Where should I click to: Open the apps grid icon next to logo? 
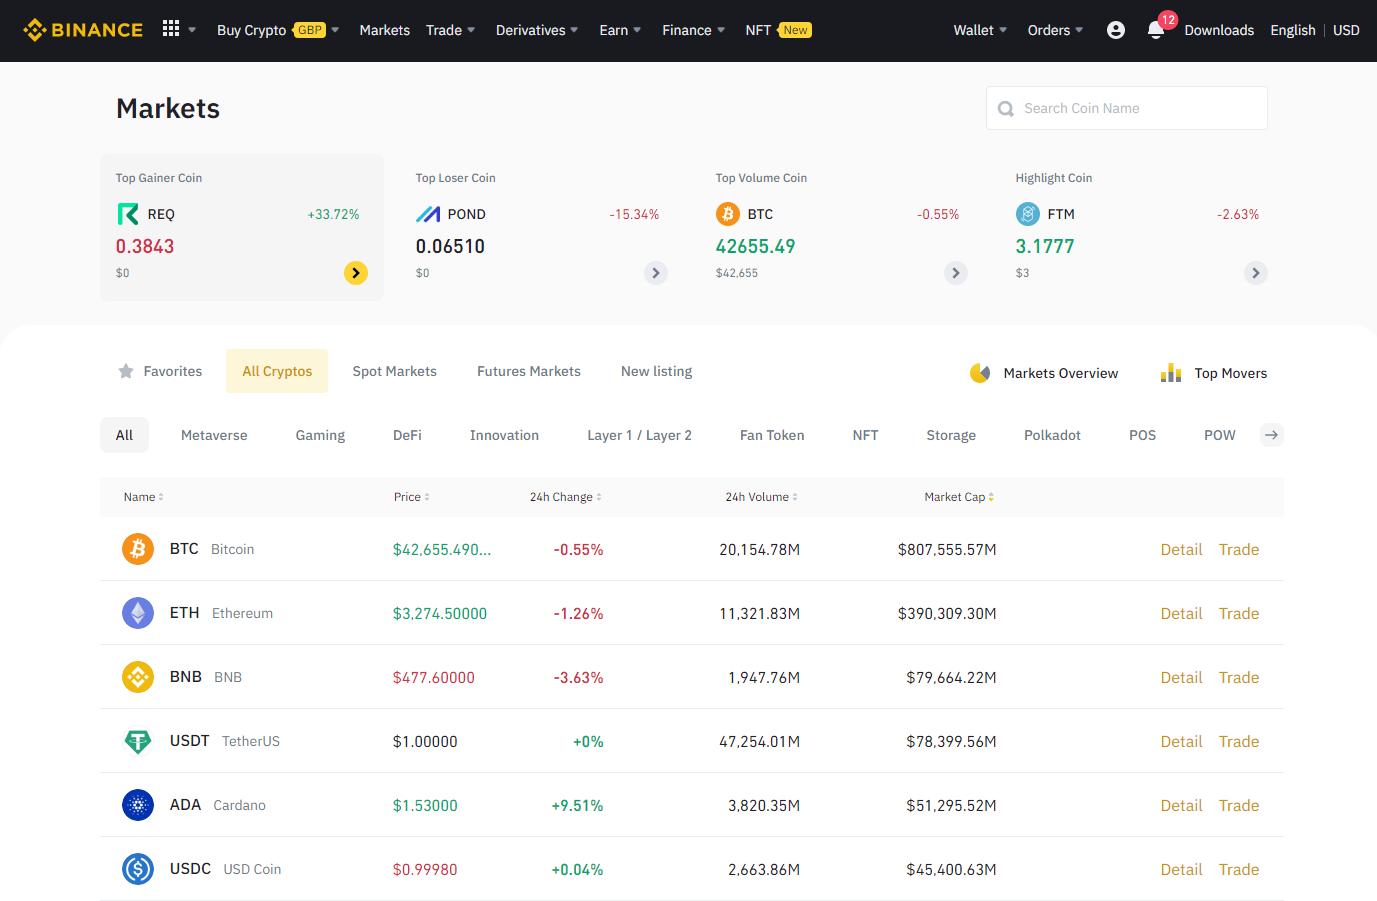pyautogui.click(x=172, y=29)
